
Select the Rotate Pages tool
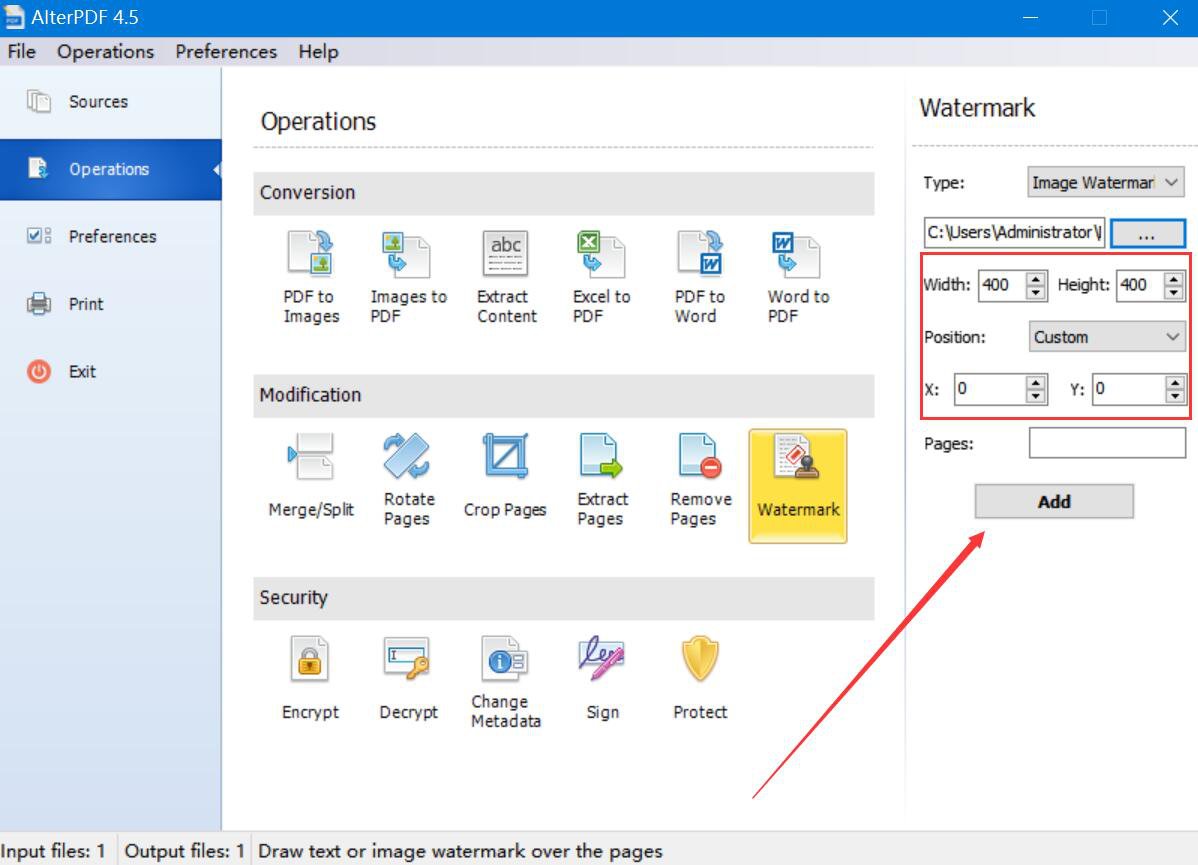click(407, 479)
